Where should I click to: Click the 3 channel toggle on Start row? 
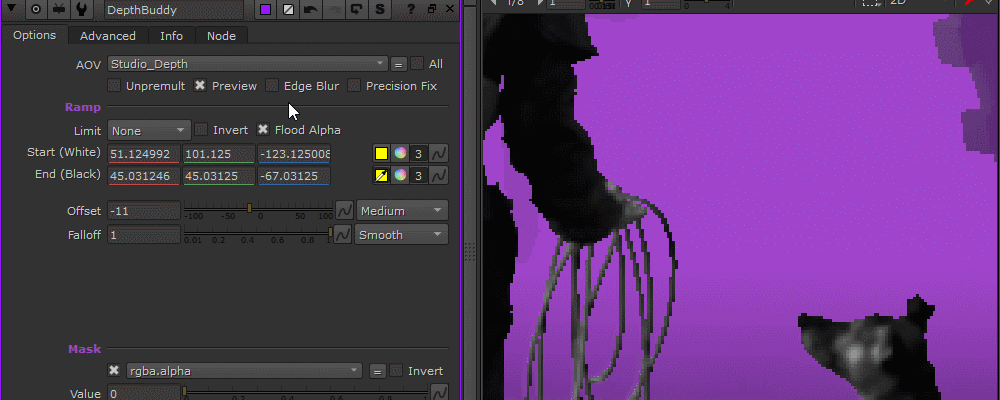coord(418,154)
